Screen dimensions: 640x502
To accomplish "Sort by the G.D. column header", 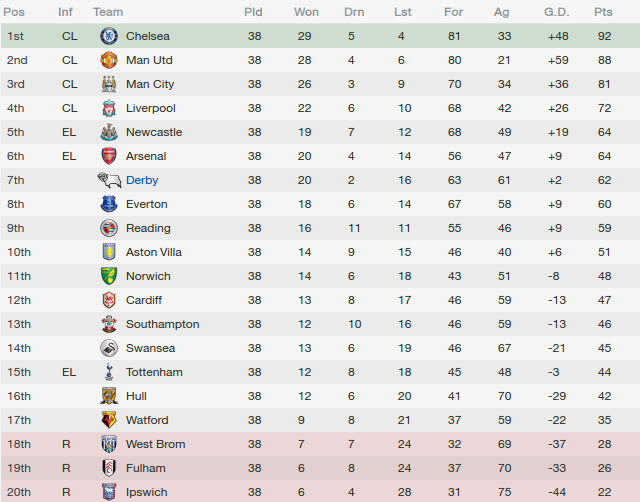I will click(x=557, y=12).
